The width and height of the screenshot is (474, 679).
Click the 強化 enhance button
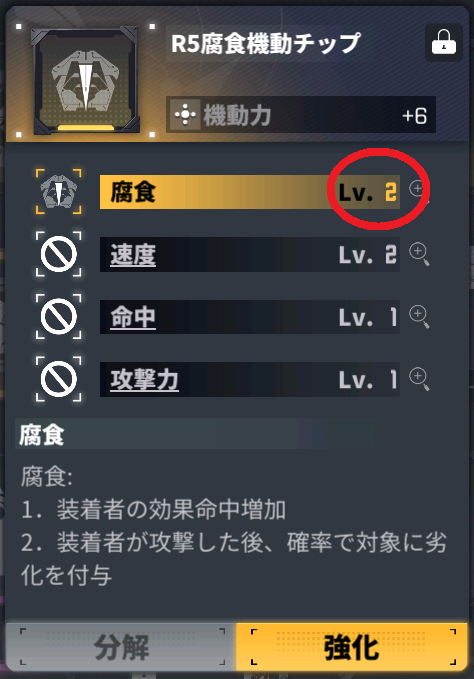[352, 647]
